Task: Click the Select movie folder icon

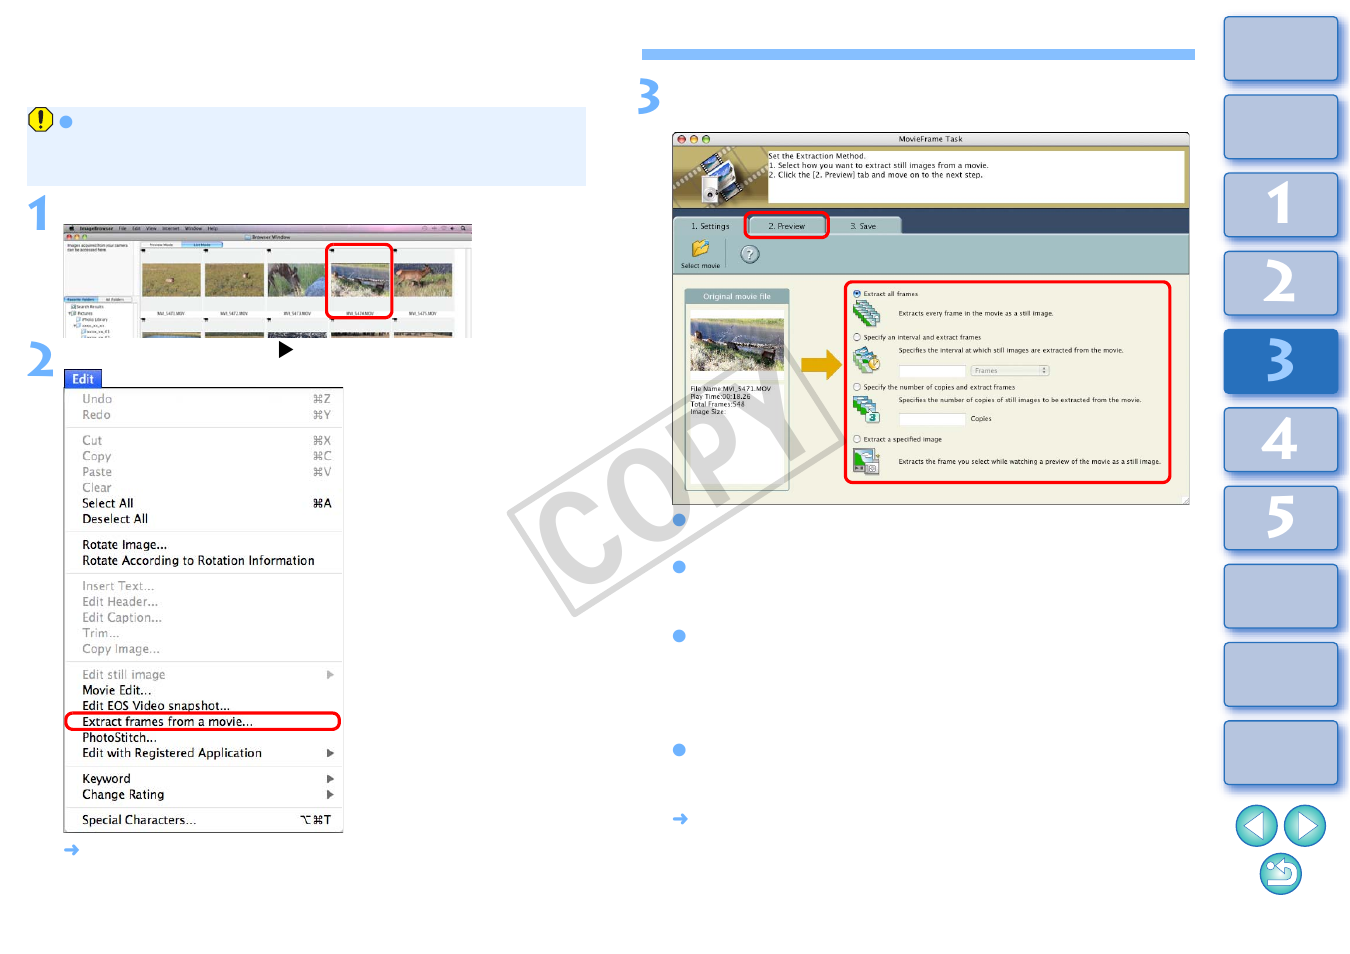Action: click(700, 249)
